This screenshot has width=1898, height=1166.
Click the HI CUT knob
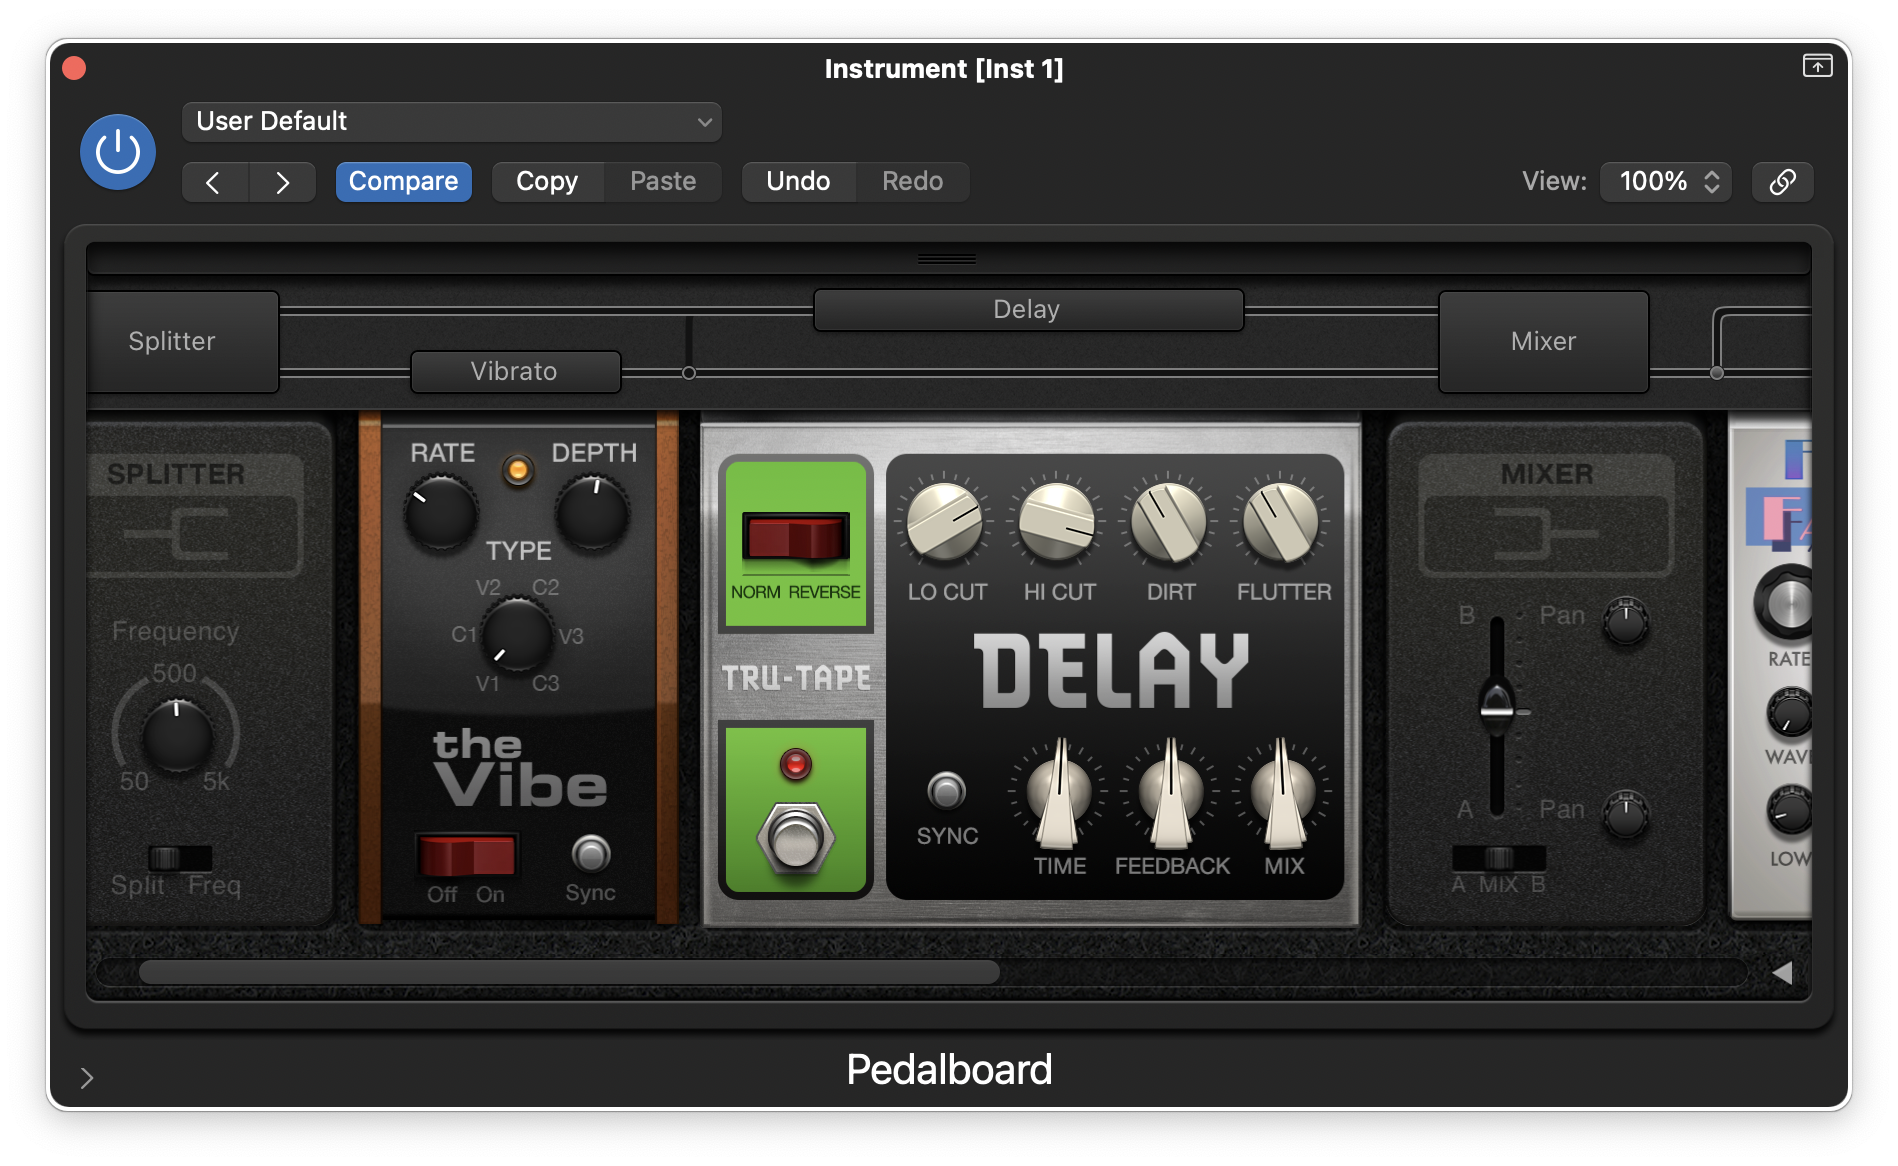click(x=1057, y=522)
